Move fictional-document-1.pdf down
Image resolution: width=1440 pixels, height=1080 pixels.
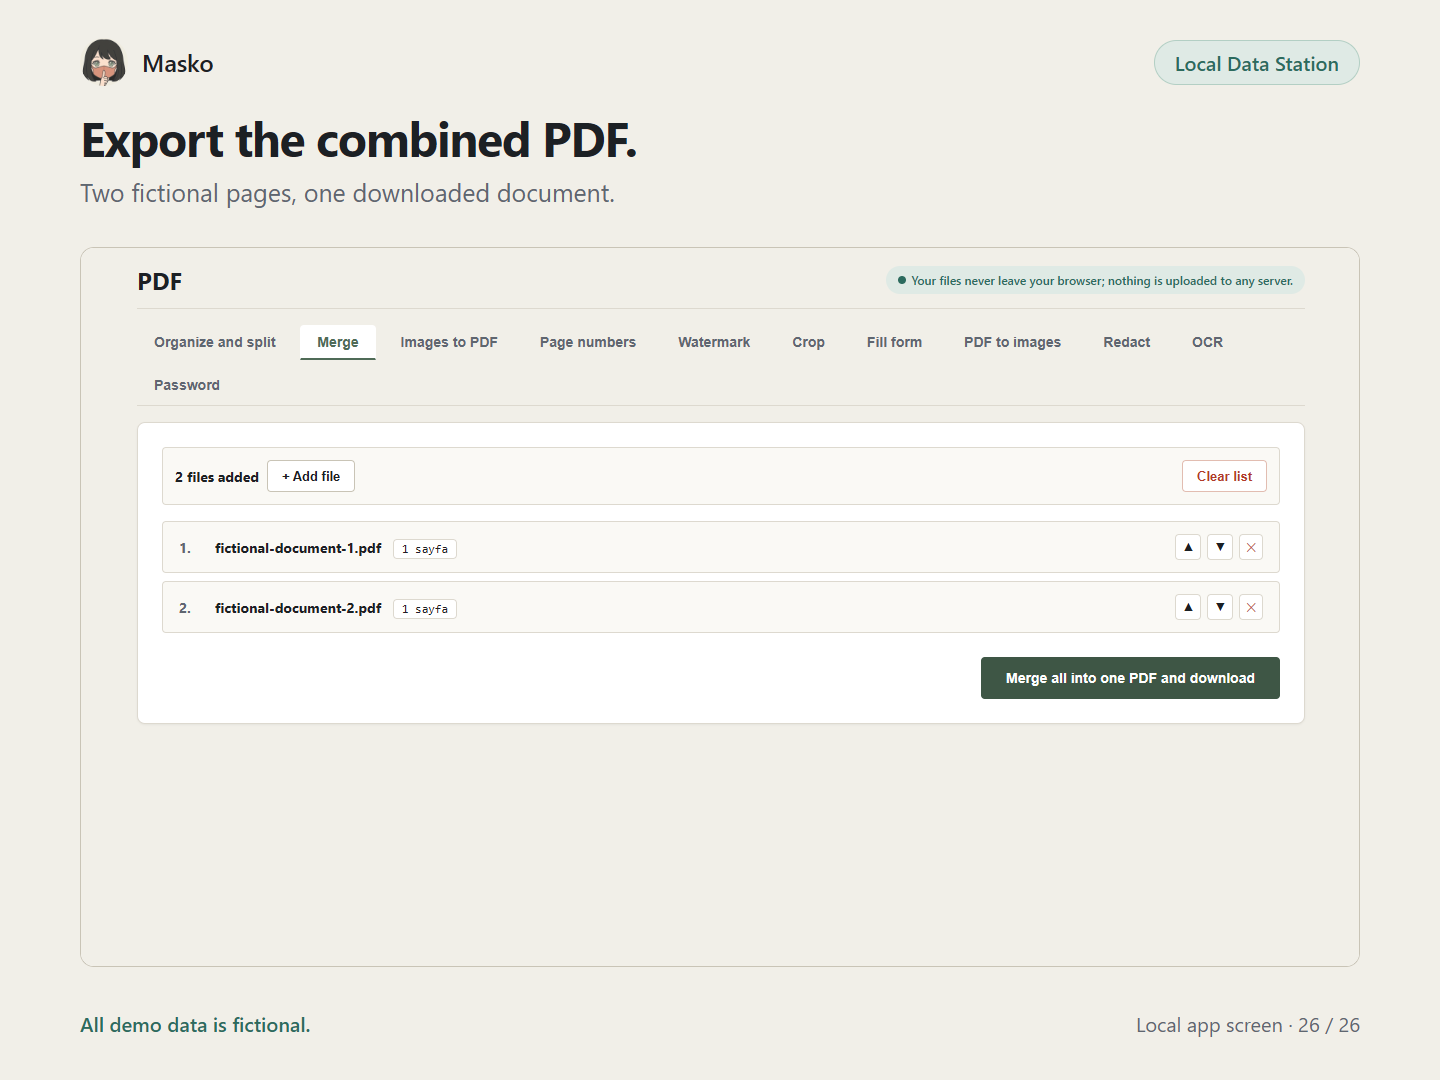click(x=1220, y=547)
